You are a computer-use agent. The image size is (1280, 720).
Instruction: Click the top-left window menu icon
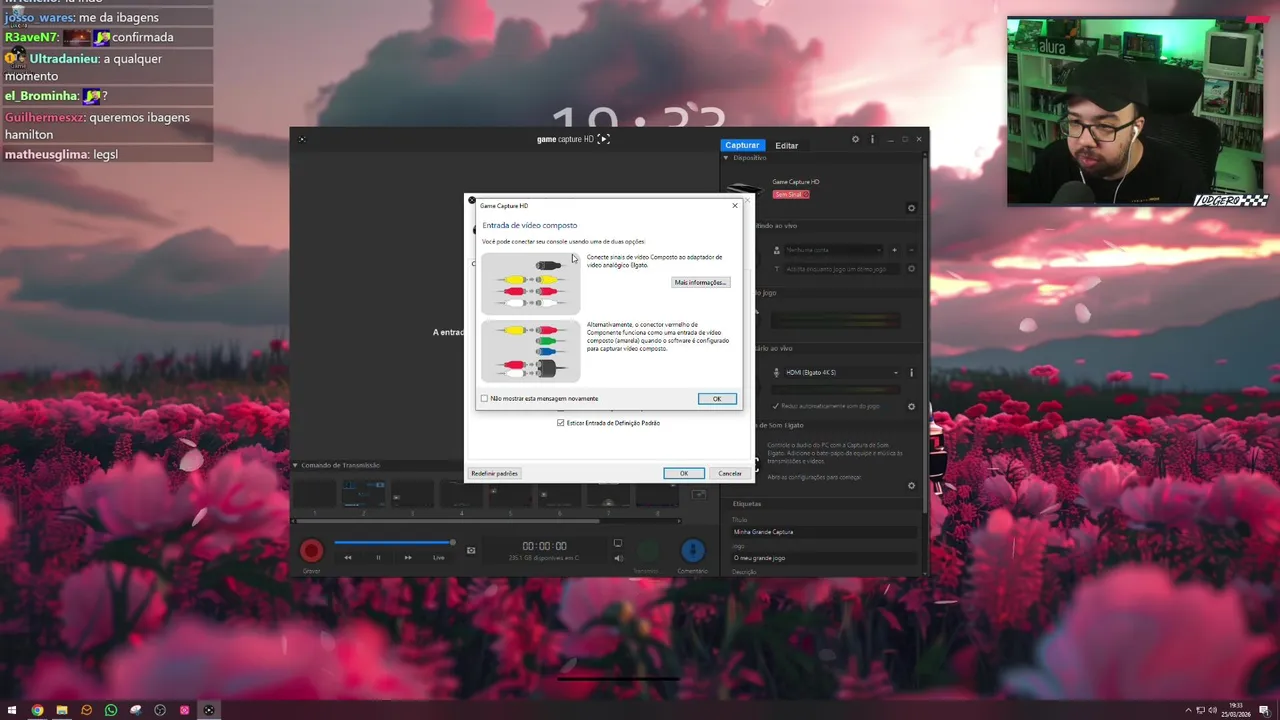302,139
